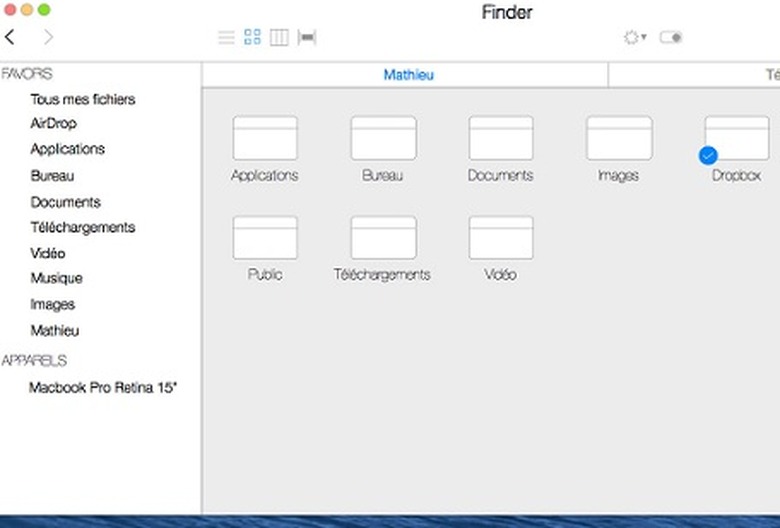Viewport: 780px width, 528px height.
Task: Go back with the left chevron
Action: tap(9, 37)
